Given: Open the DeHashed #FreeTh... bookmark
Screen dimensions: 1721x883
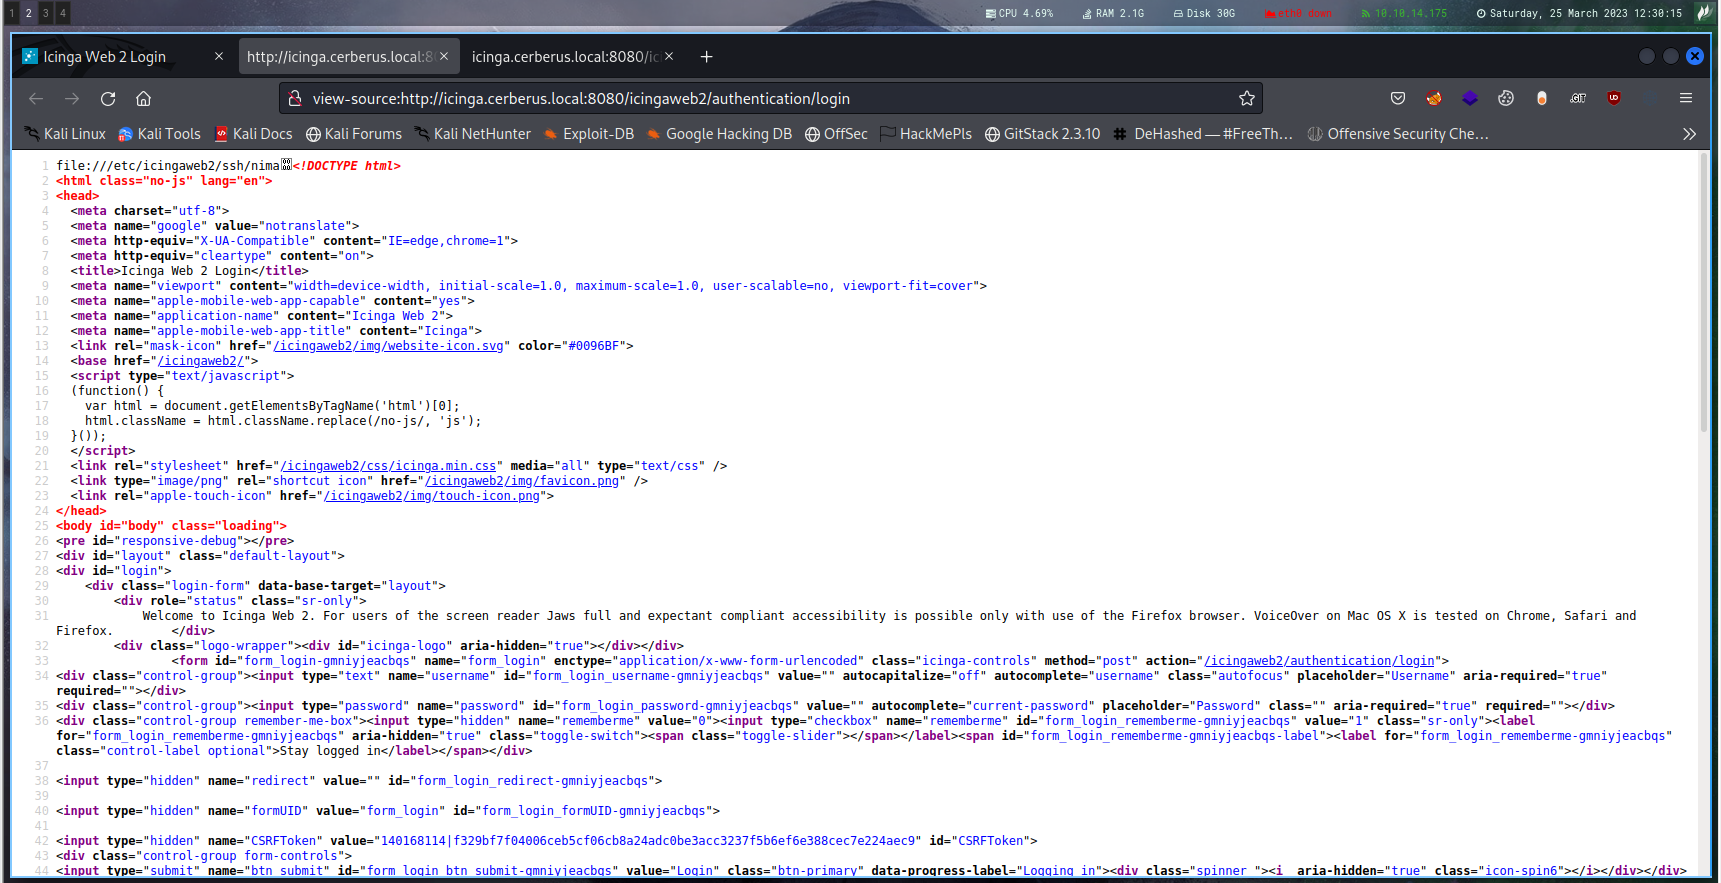Looking at the screenshot, I should pyautogui.click(x=1203, y=134).
